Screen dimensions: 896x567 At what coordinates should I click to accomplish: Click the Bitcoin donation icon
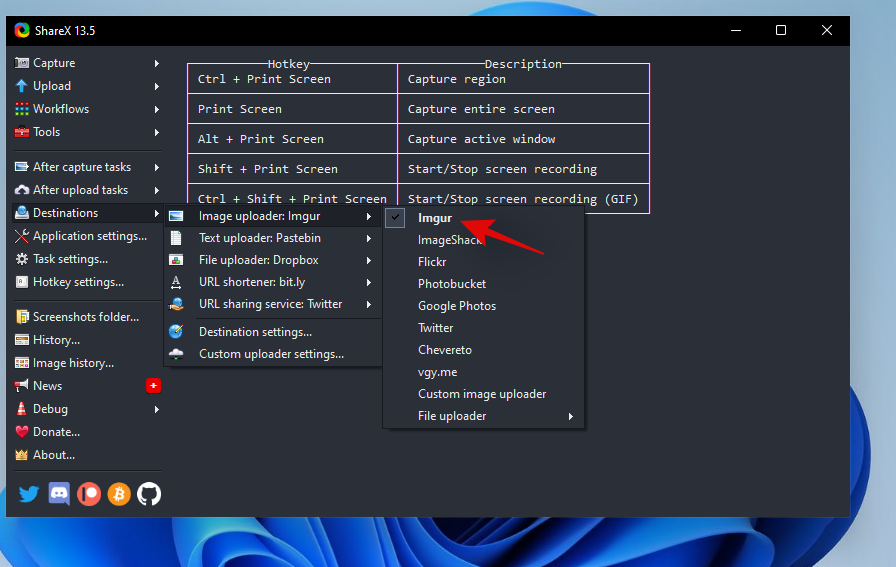coord(119,494)
